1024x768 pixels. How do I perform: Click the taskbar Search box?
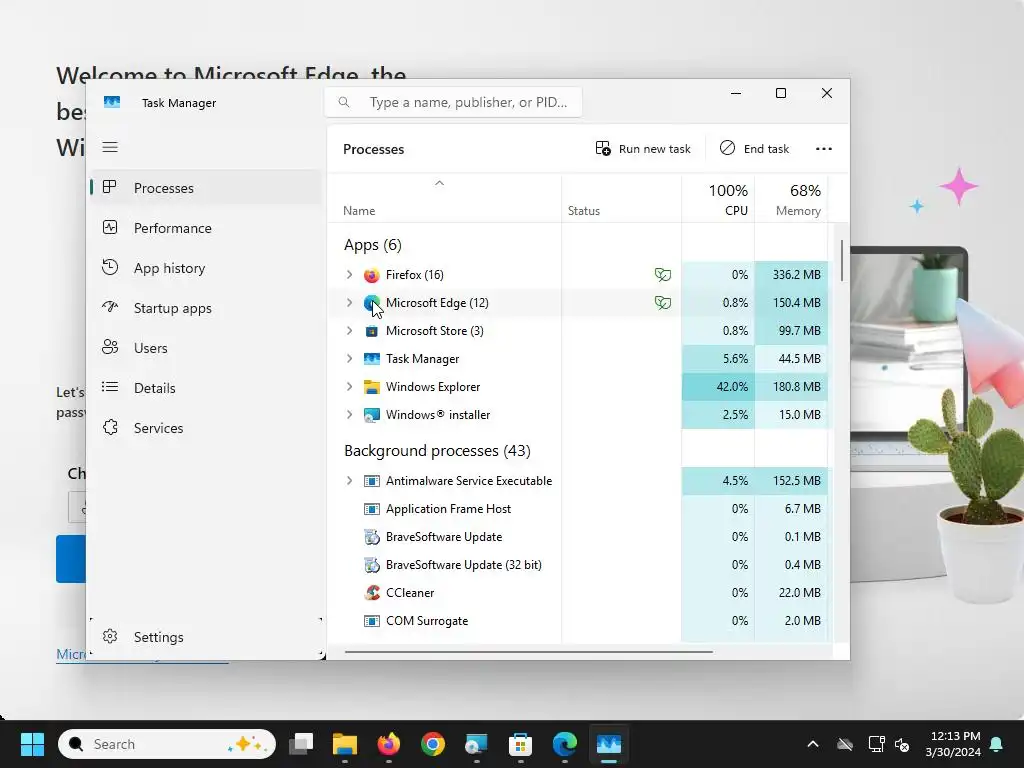(167, 744)
